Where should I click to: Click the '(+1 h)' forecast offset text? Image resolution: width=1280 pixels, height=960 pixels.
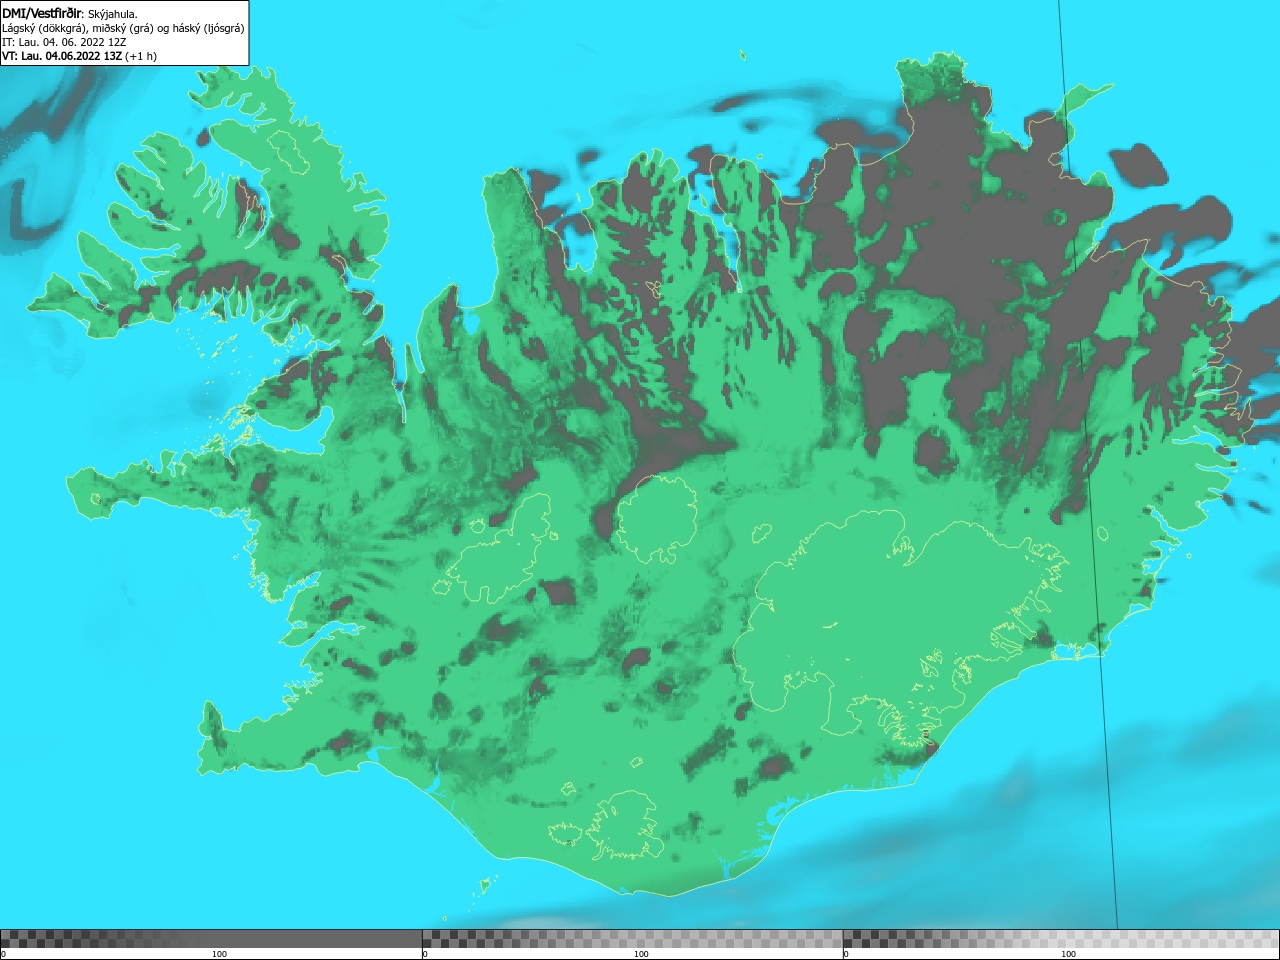click(141, 56)
